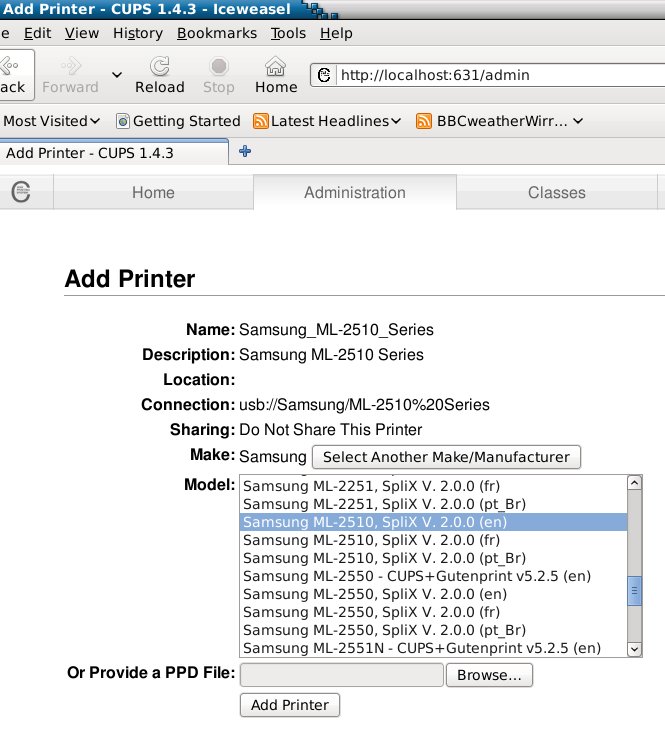This screenshot has height=731, width=665.
Task: Open the View menu
Action: click(82, 33)
